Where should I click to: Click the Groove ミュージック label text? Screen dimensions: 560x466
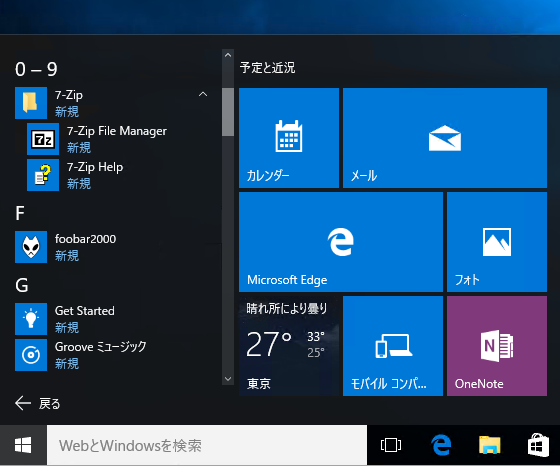101,347
